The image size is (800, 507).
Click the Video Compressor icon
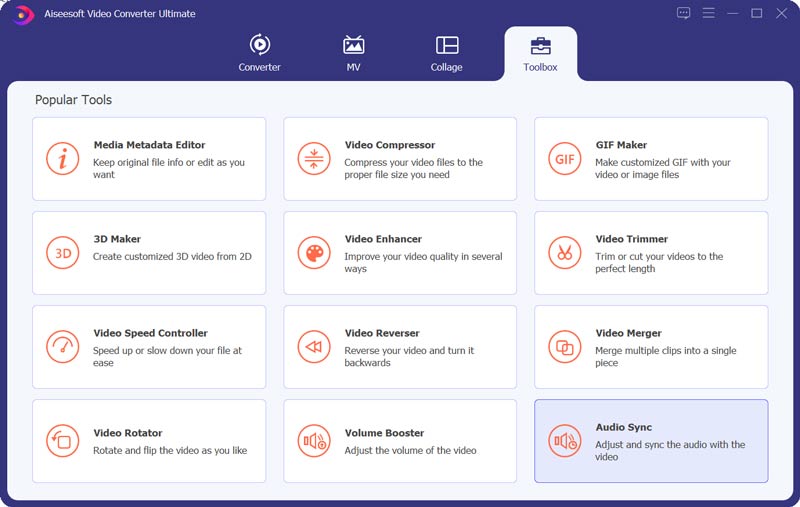314,159
